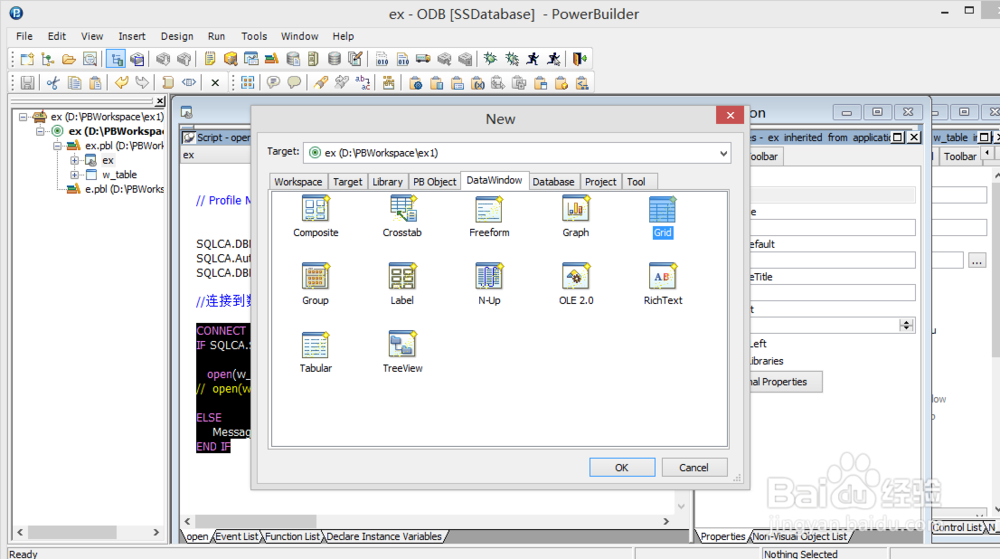The width and height of the screenshot is (1000, 559).
Task: Select the TreeView DataWindow style
Action: pyautogui.click(x=402, y=352)
